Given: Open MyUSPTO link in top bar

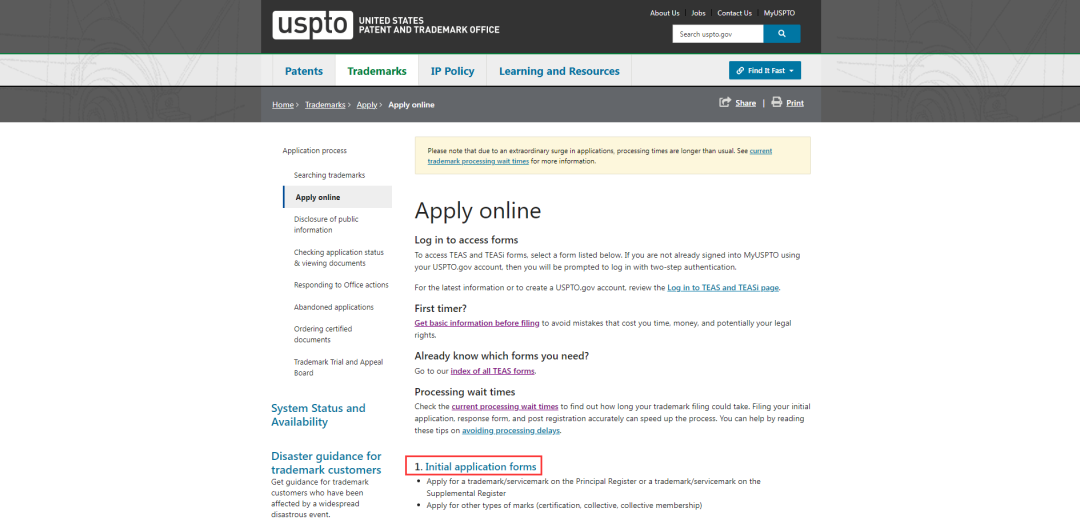Looking at the screenshot, I should 779,13.
